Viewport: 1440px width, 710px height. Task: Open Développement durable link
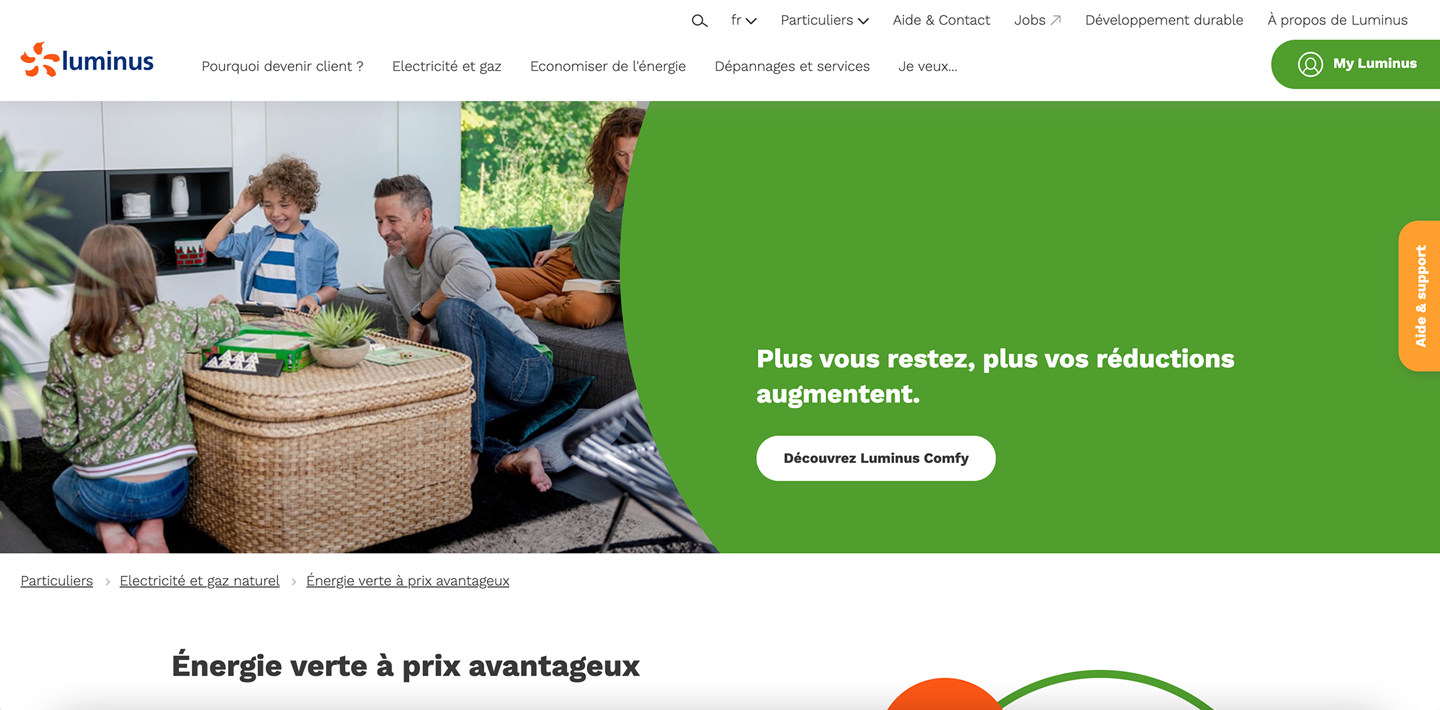point(1164,20)
